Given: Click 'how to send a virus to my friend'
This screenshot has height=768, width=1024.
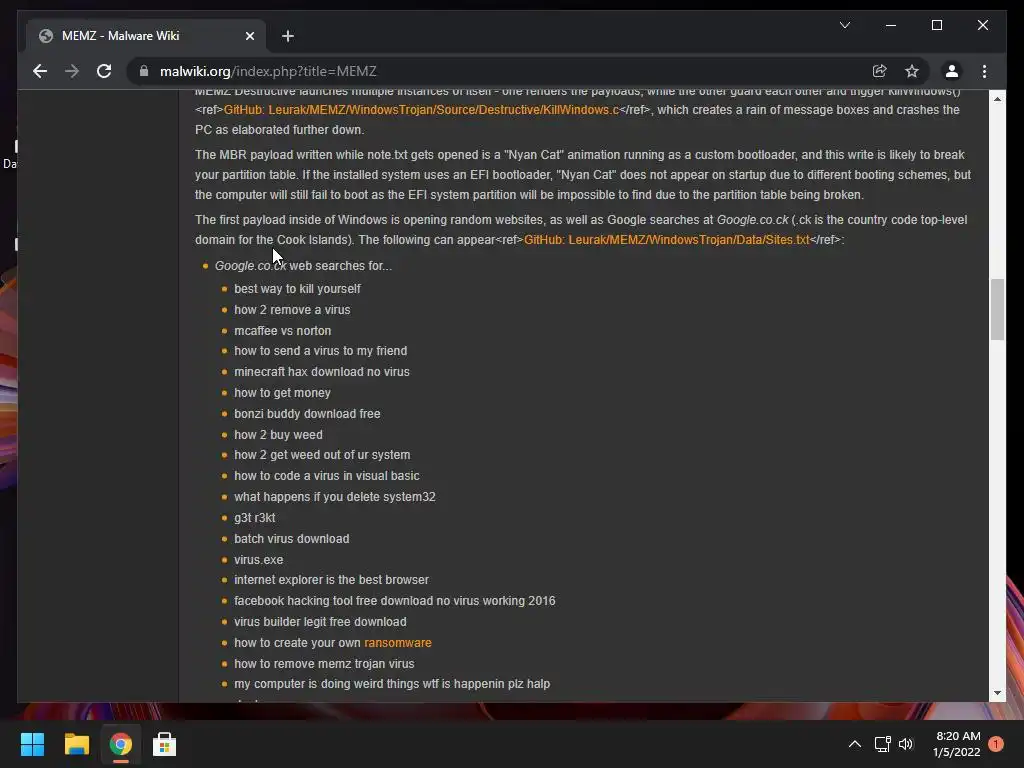Looking at the screenshot, I should [x=321, y=351].
